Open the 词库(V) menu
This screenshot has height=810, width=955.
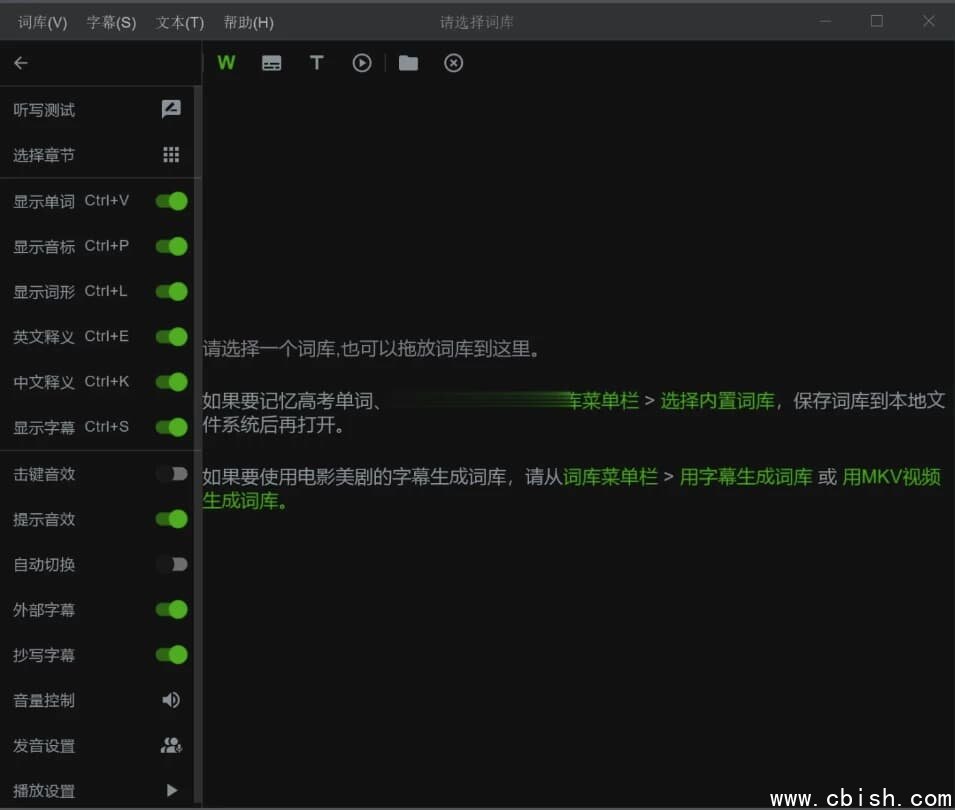pyautogui.click(x=40, y=21)
